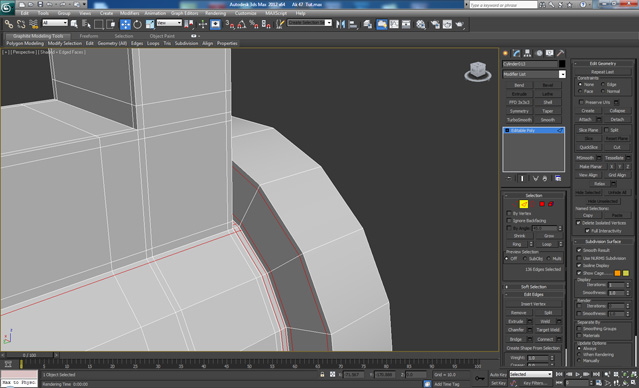Click the orange Show Cage color swatch
Image resolution: width=639 pixels, height=388 pixels.
(x=617, y=273)
